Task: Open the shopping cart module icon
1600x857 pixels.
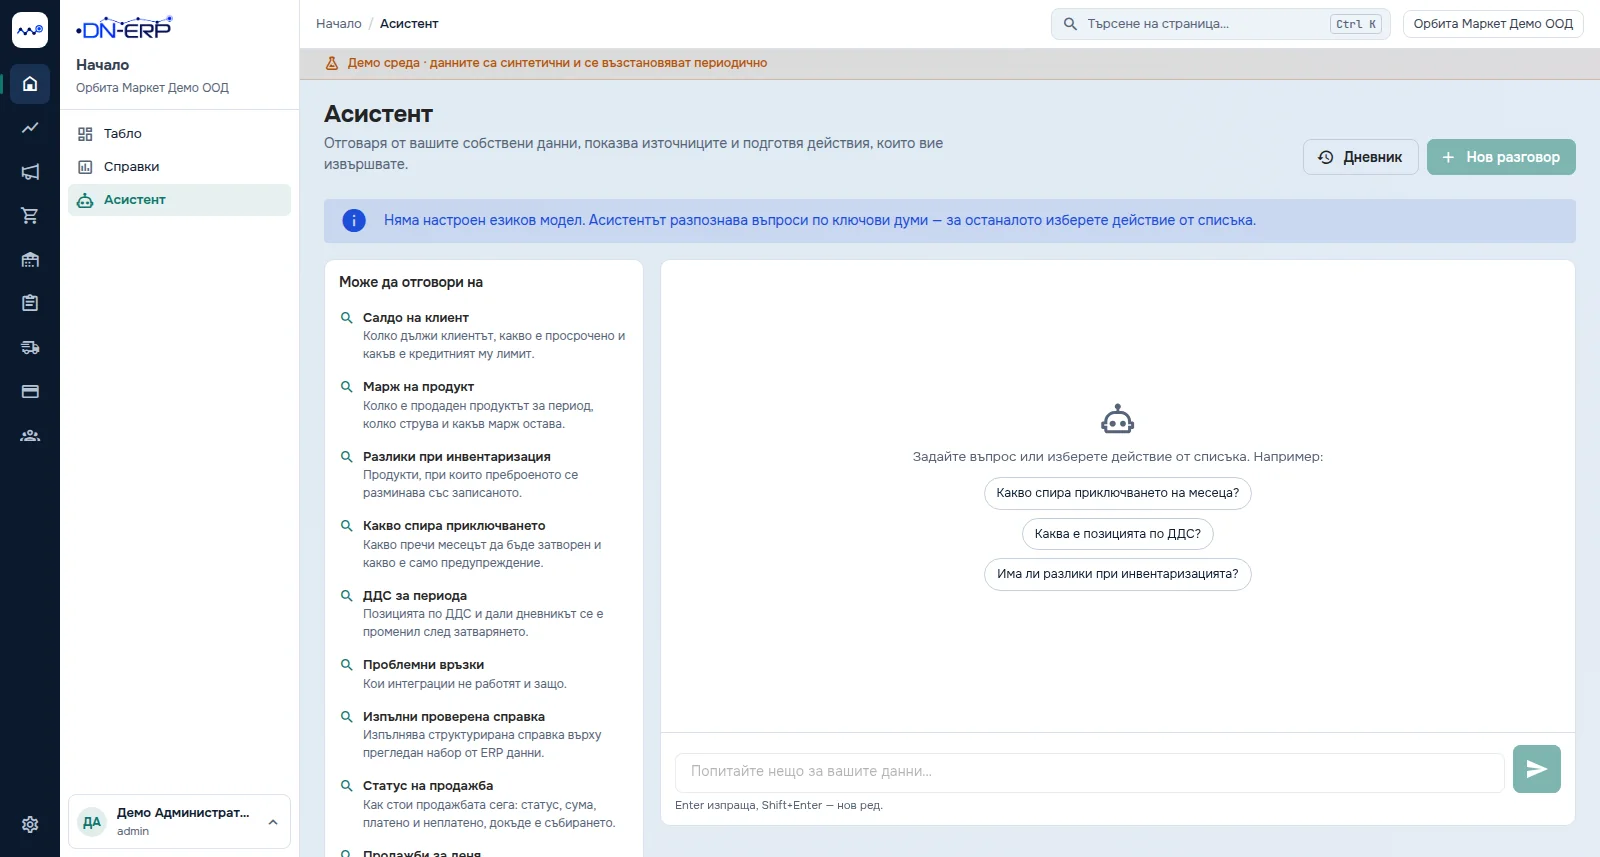Action: tap(30, 216)
